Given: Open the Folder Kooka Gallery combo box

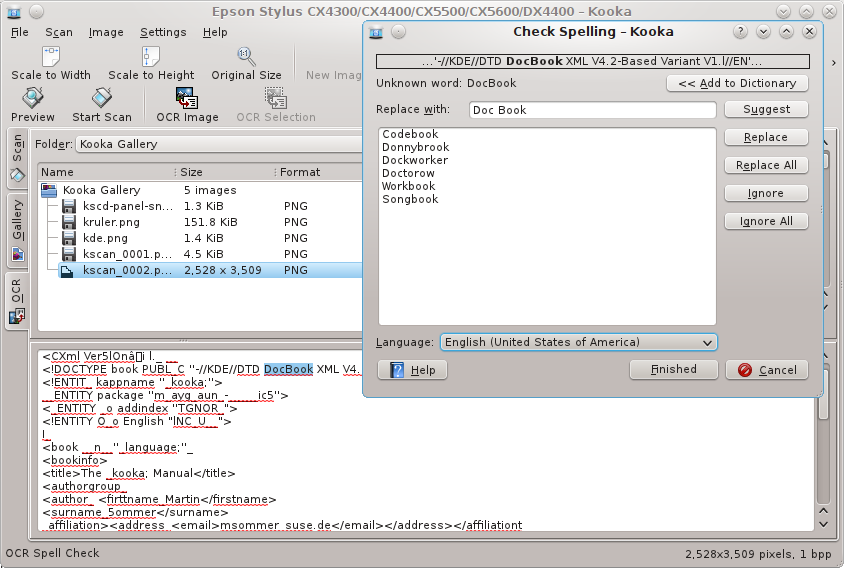Looking at the screenshot, I should 219,144.
